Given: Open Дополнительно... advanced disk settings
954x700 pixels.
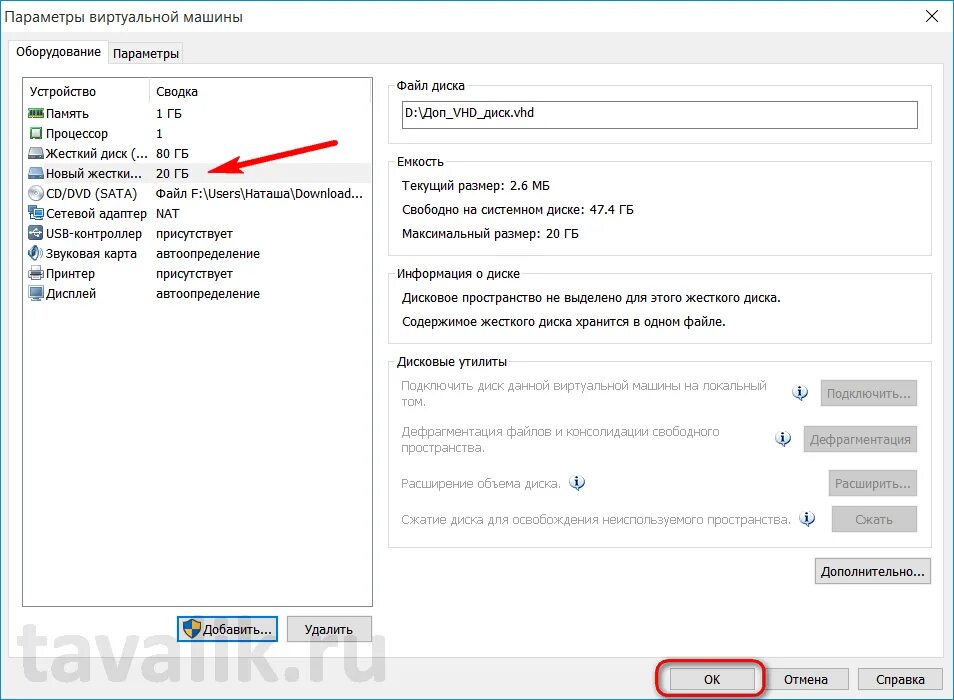Looking at the screenshot, I should click(873, 572).
